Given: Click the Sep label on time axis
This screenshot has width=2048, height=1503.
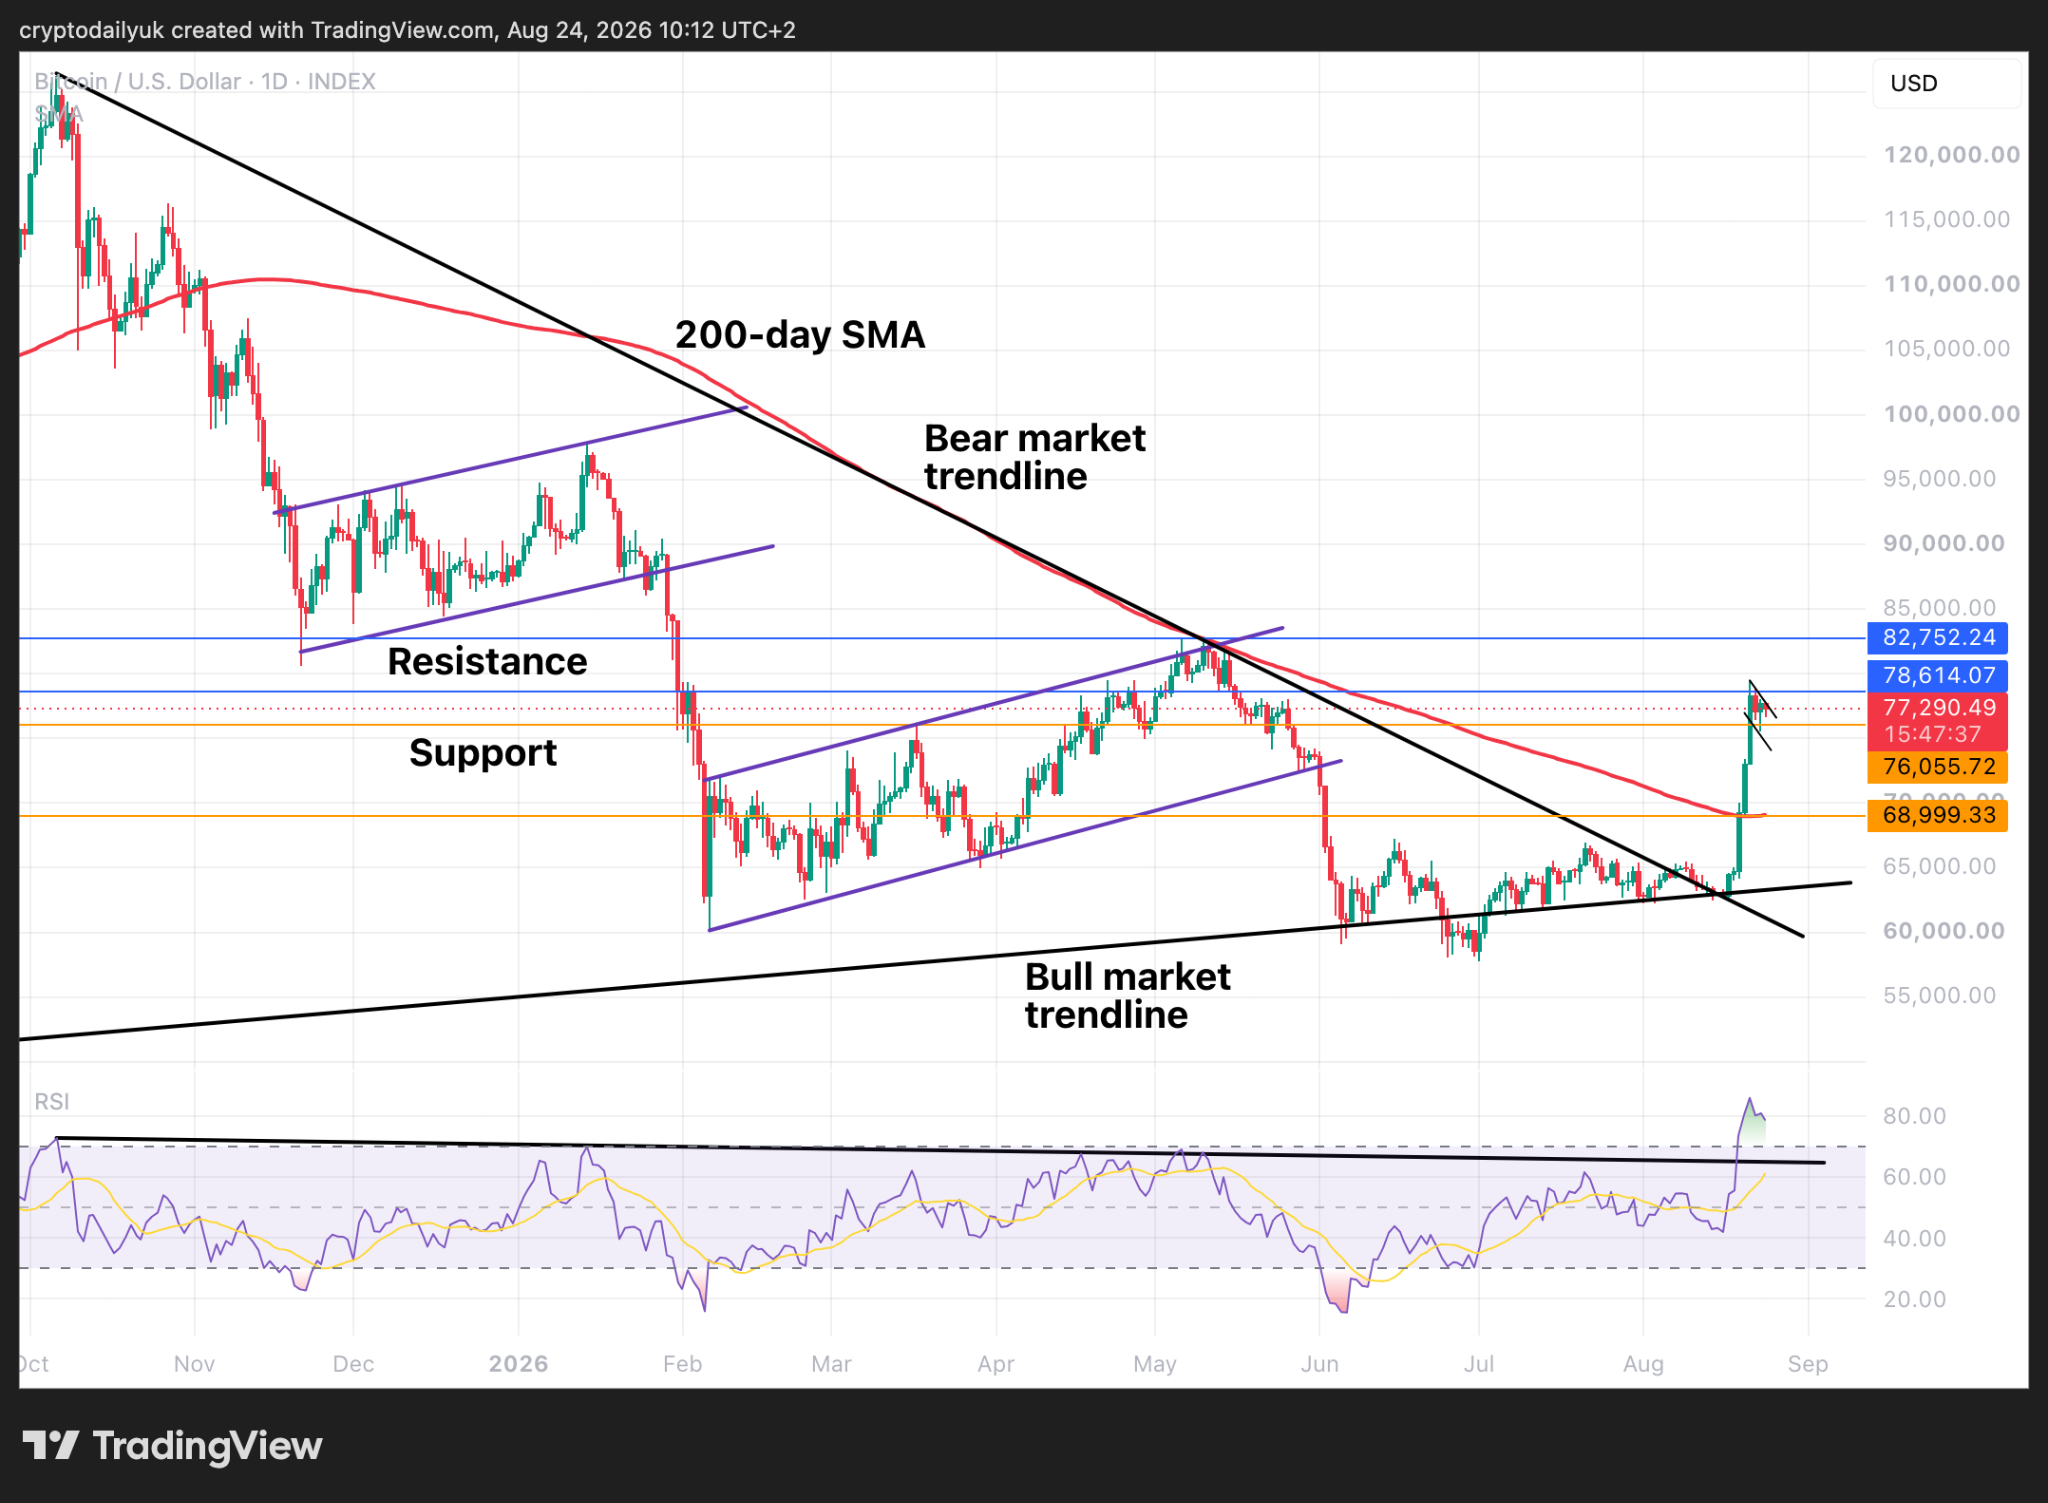Looking at the screenshot, I should (1808, 1364).
